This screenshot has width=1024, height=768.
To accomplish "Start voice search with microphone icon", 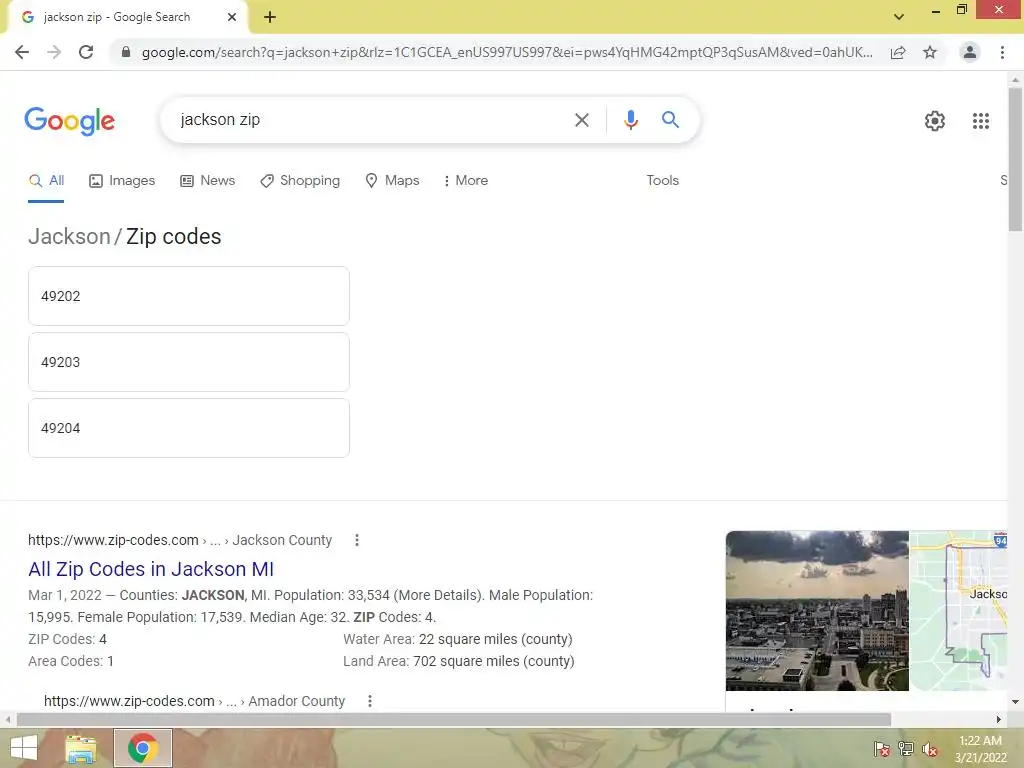I will [630, 120].
